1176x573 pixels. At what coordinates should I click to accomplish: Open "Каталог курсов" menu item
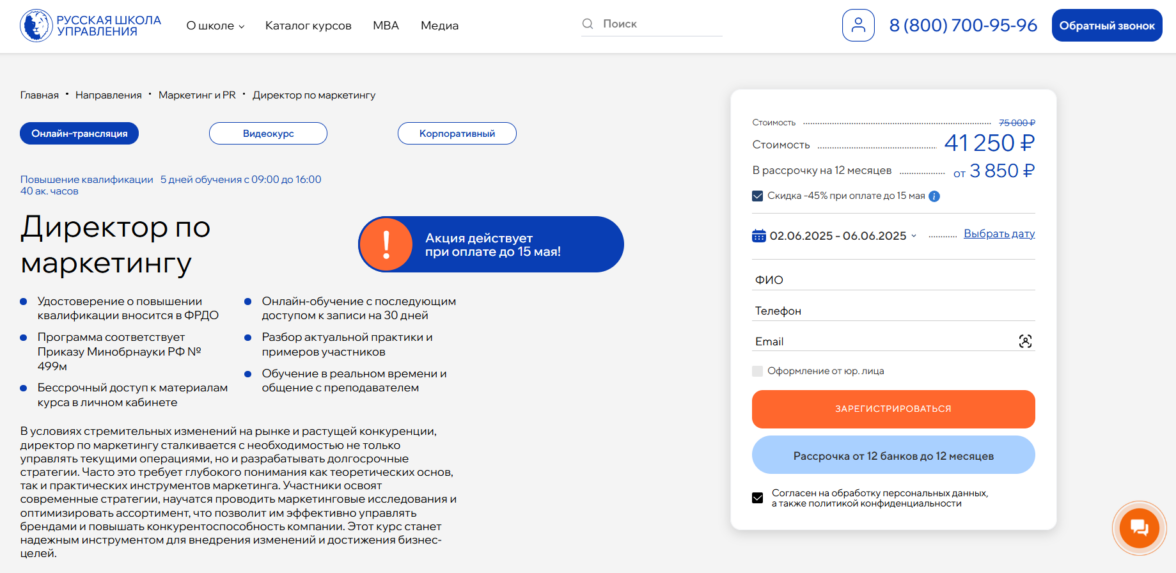click(x=308, y=26)
